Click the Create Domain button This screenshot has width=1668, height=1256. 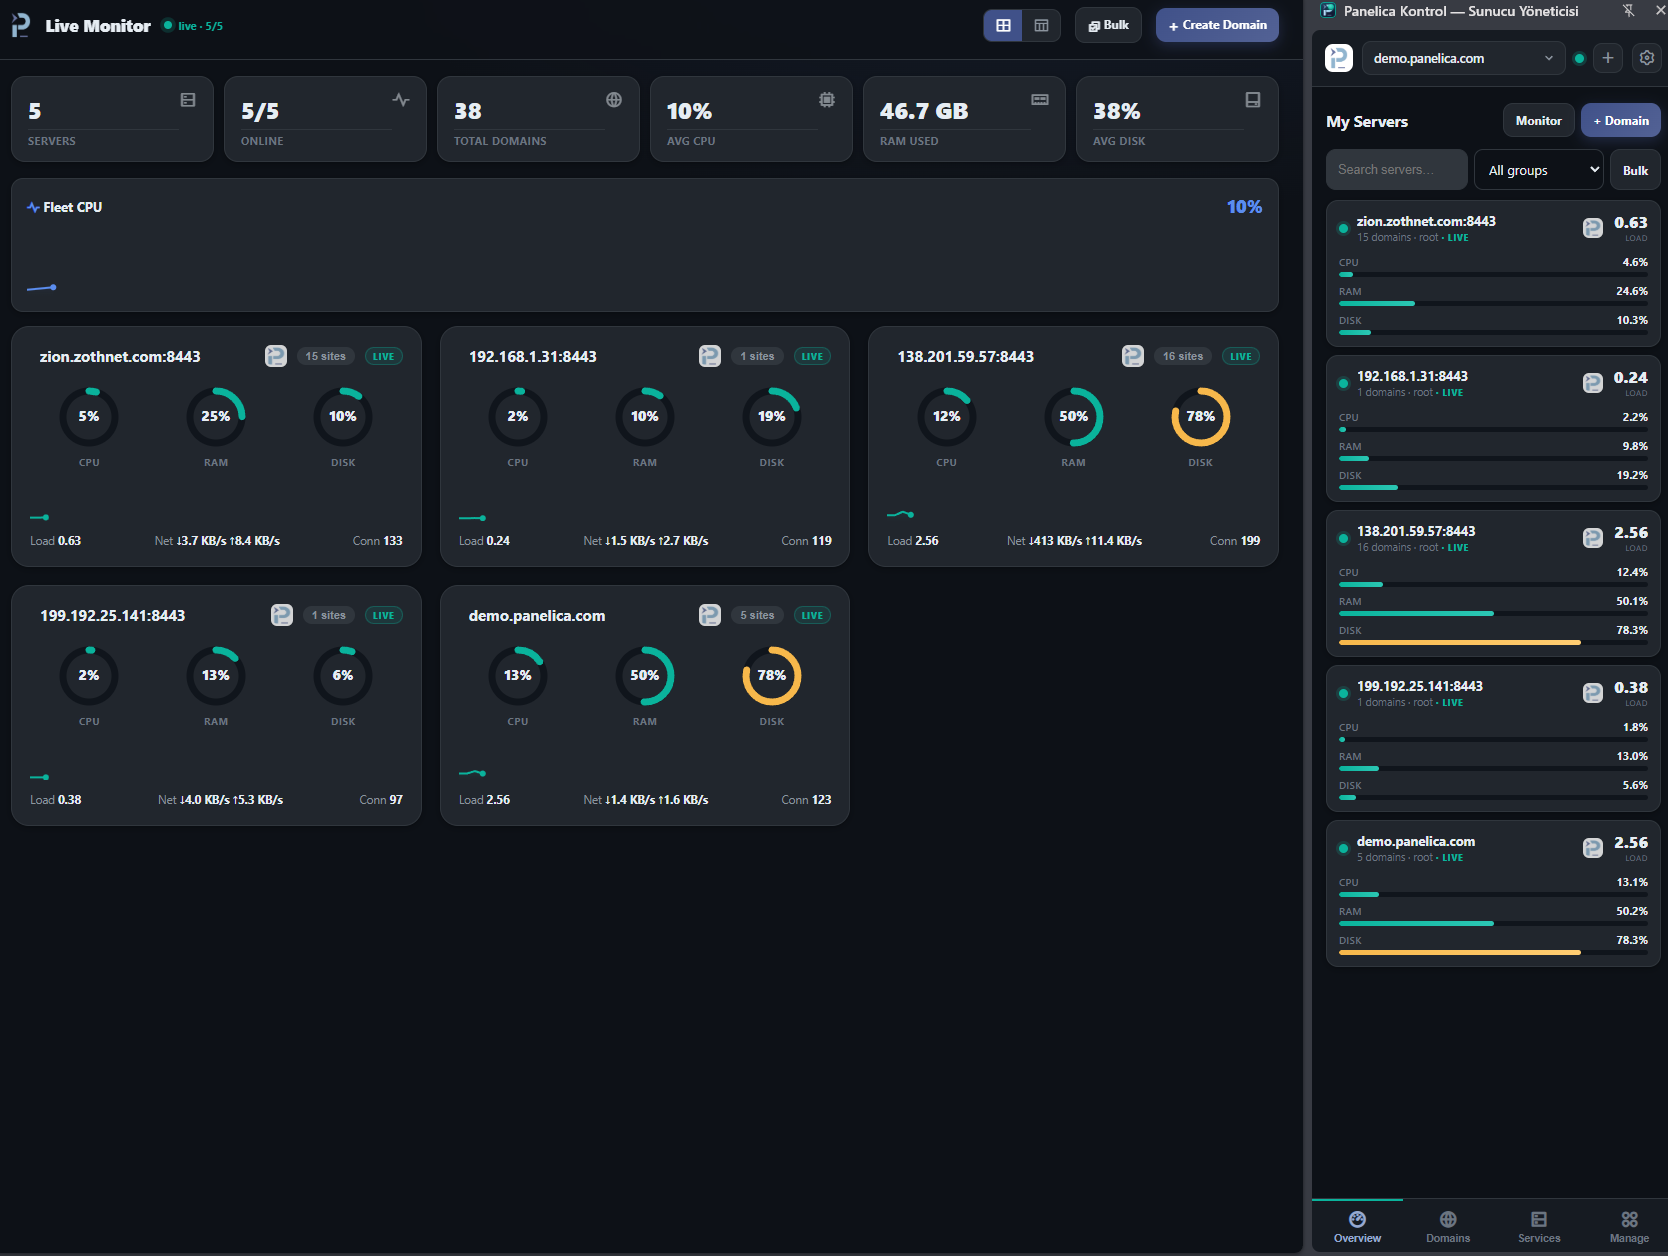tap(1217, 25)
